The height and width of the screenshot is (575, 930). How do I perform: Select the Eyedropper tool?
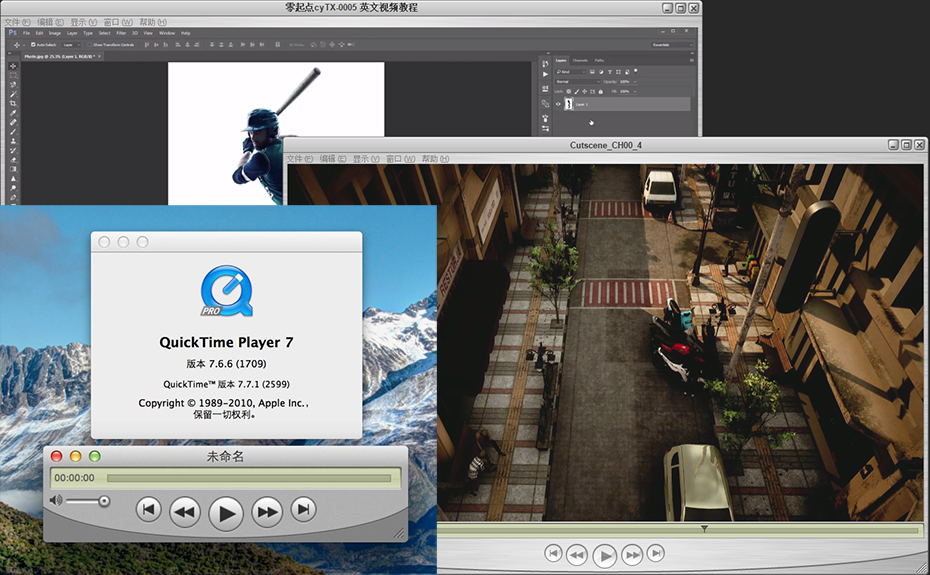(13, 113)
